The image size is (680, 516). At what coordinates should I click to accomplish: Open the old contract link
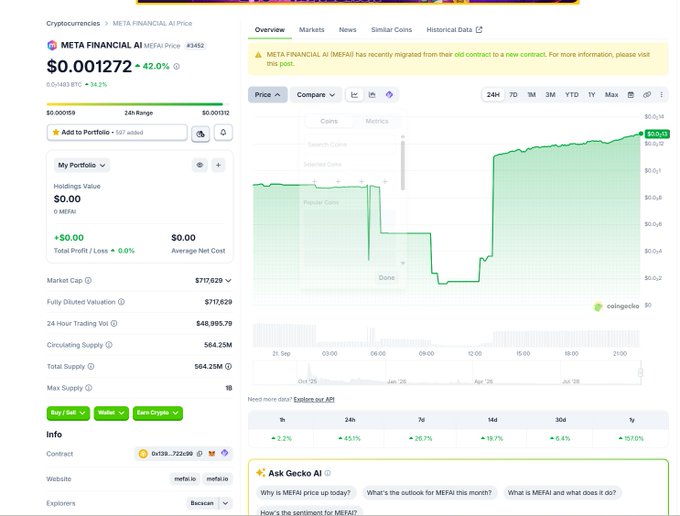[x=473, y=55]
